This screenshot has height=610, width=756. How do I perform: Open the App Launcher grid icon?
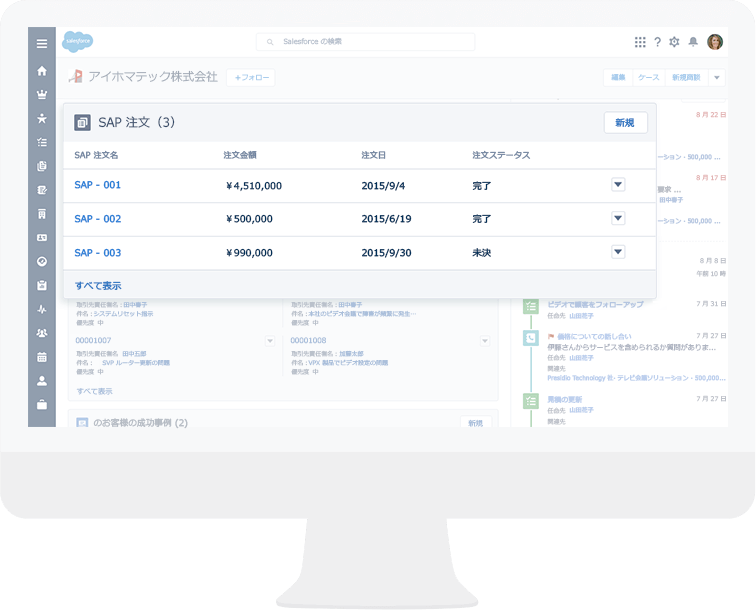[x=640, y=42]
